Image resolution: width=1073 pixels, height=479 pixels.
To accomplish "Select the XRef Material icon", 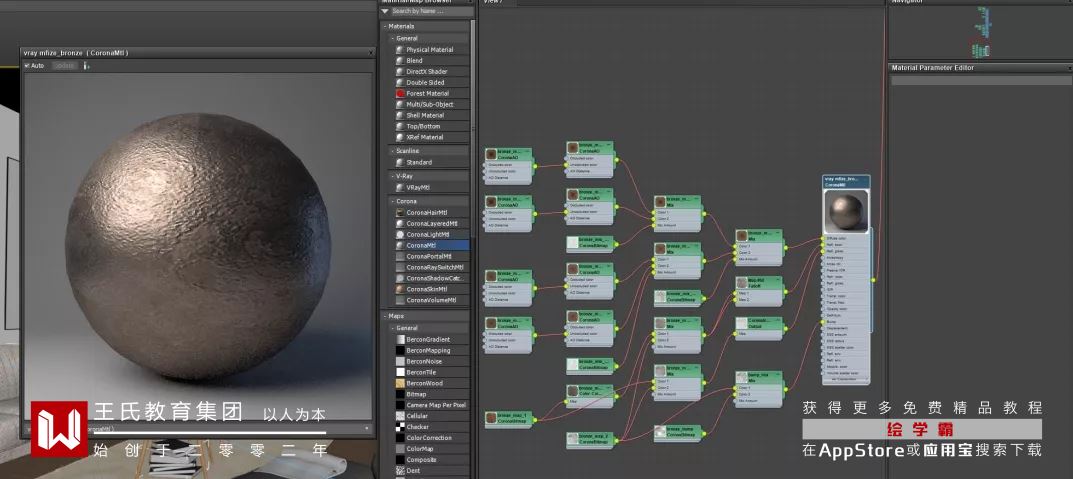I will click(x=400, y=138).
